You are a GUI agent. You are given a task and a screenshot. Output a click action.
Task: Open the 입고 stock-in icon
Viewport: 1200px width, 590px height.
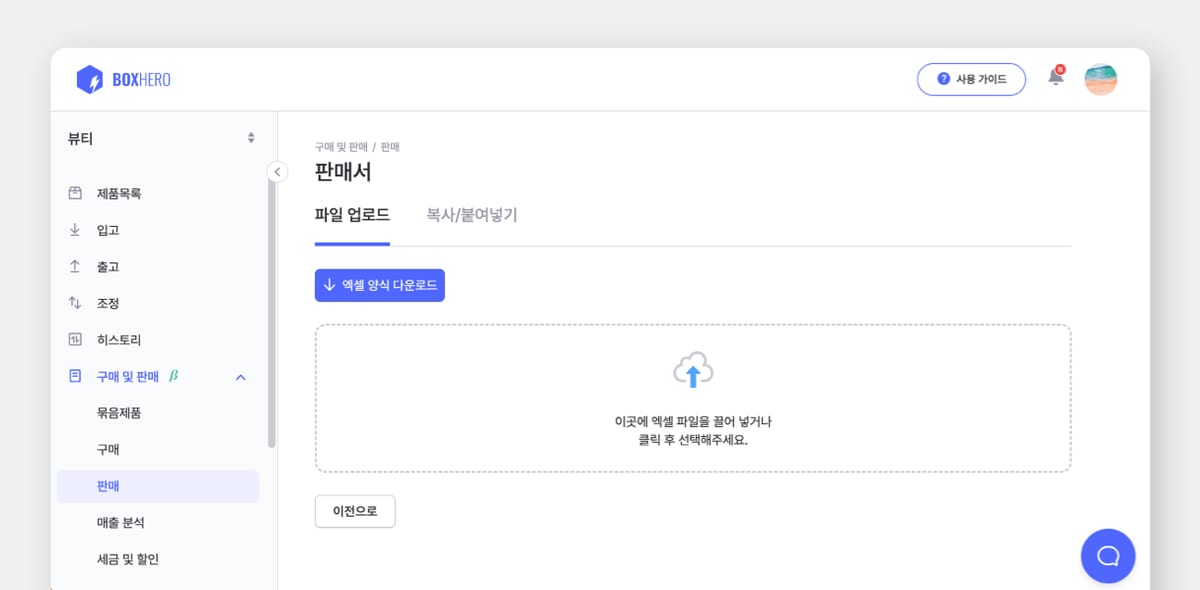coord(75,229)
